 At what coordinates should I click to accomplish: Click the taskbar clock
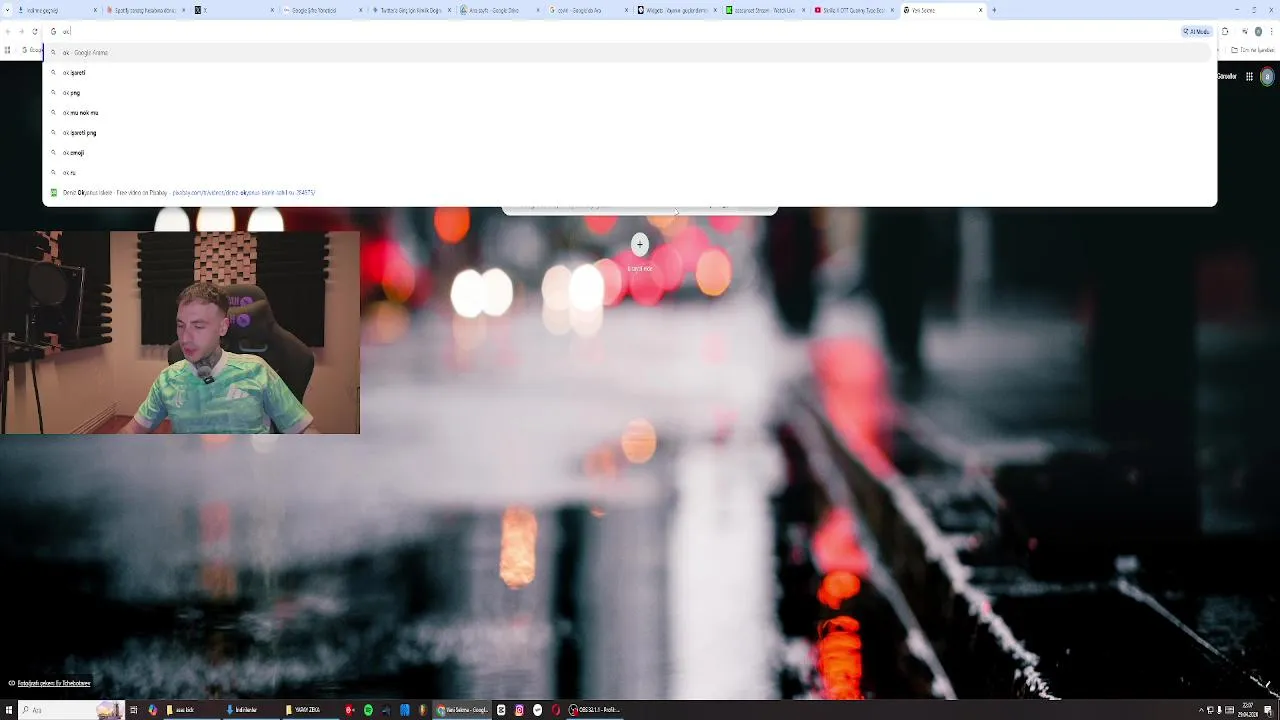[1248, 710]
